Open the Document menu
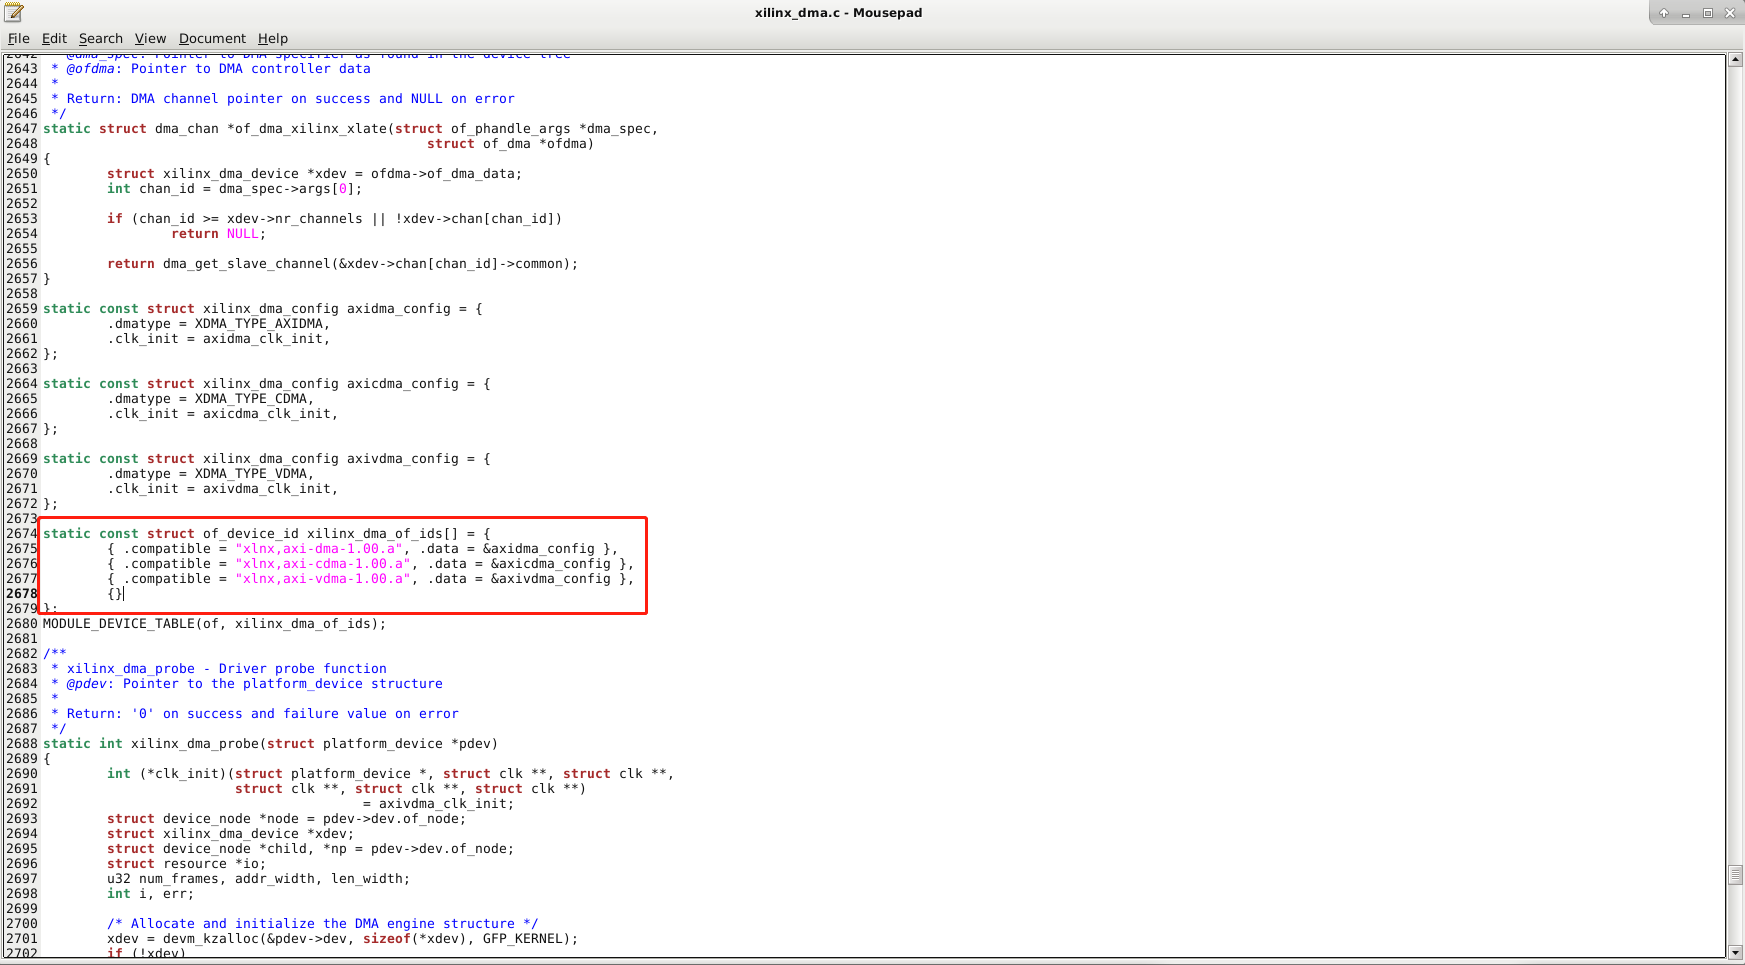This screenshot has width=1745, height=965. click(x=212, y=38)
